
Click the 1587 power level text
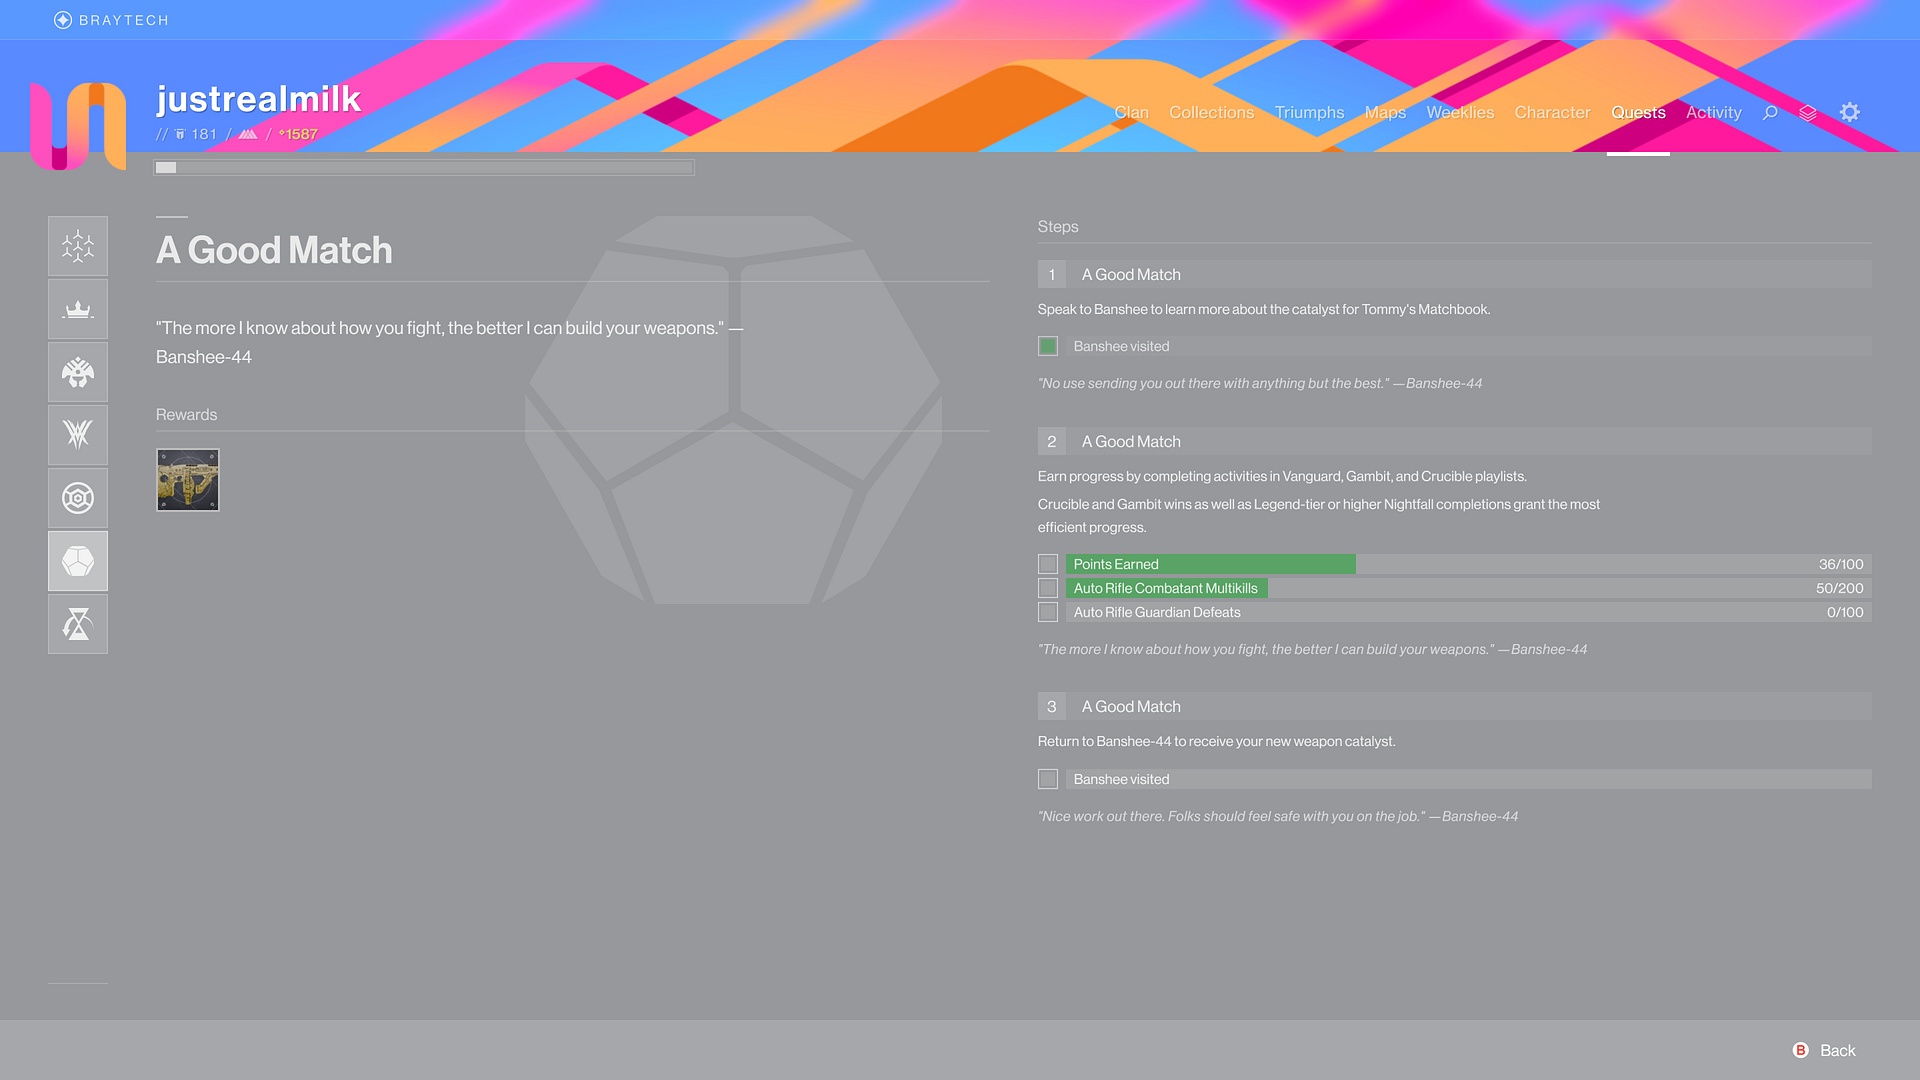coord(298,134)
